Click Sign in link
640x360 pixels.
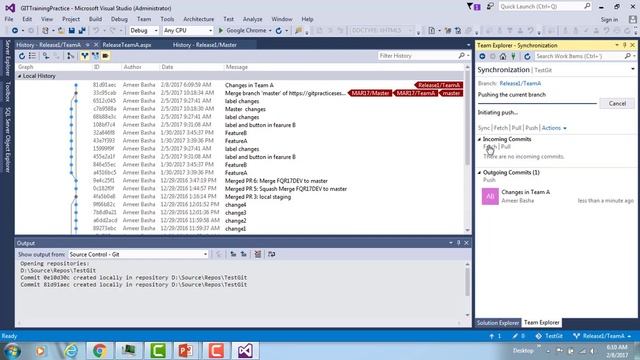(x=609, y=20)
